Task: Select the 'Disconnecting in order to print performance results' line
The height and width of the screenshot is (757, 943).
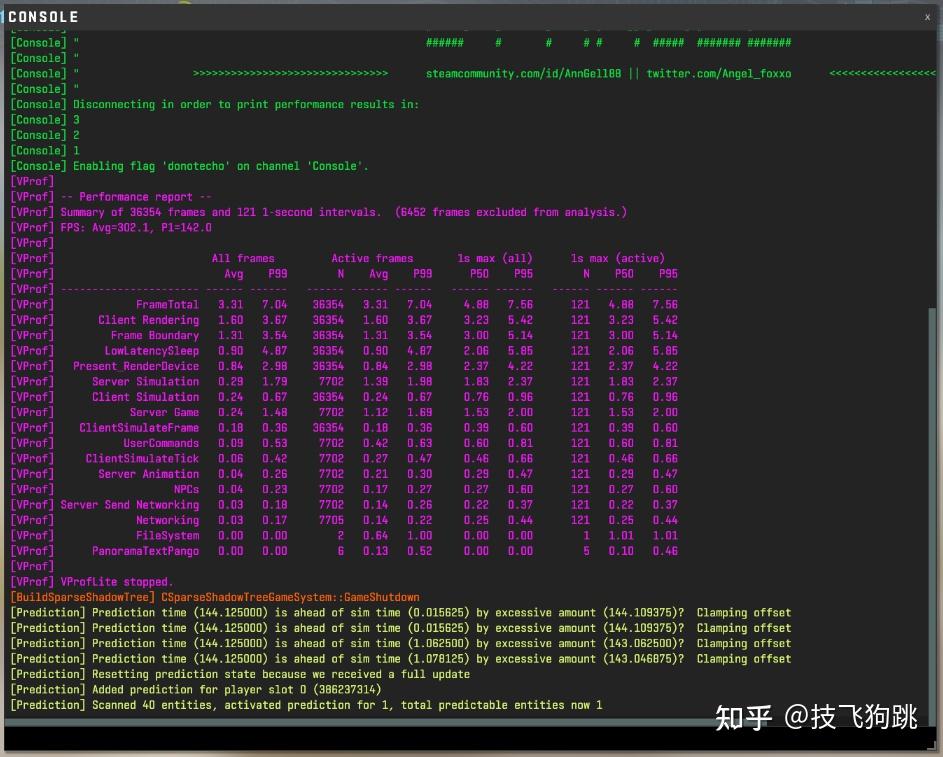Action: click(x=215, y=105)
